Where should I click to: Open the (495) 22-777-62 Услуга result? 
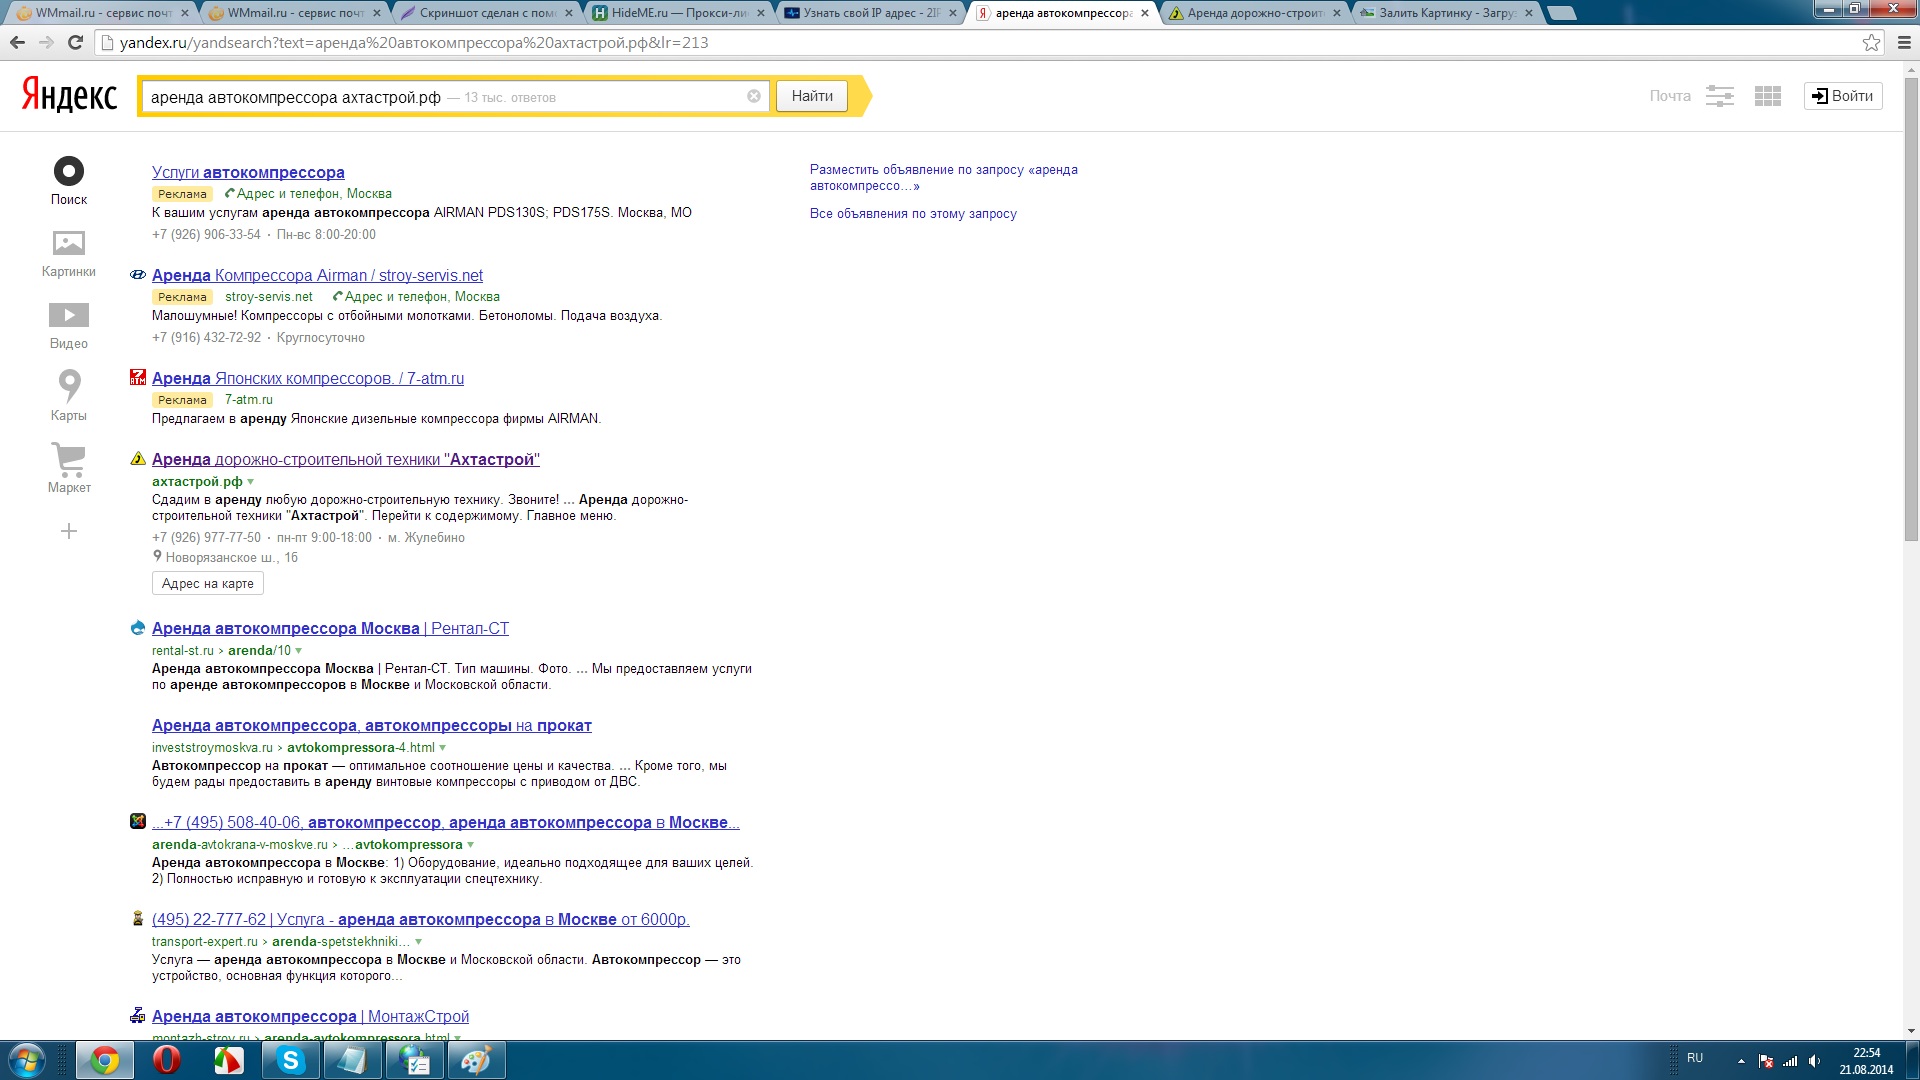click(421, 919)
